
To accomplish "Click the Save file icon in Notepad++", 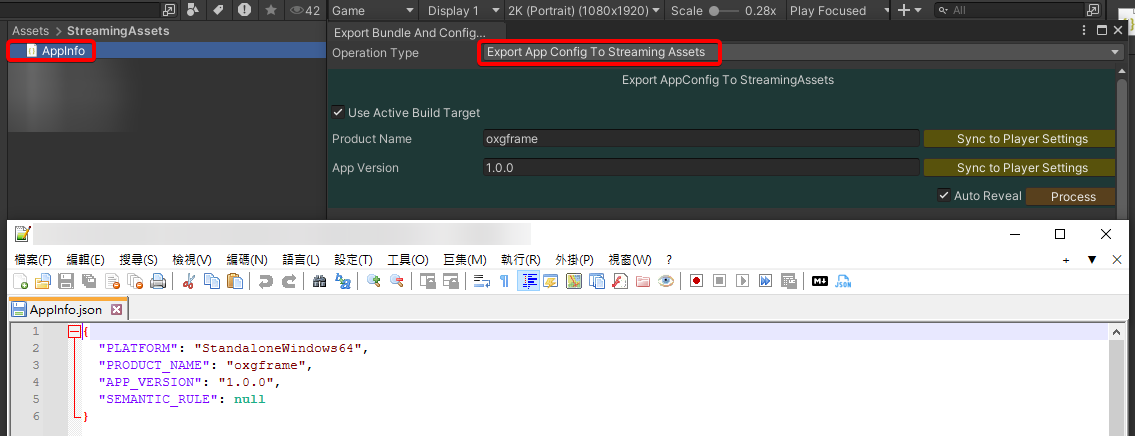I will 65,282.
